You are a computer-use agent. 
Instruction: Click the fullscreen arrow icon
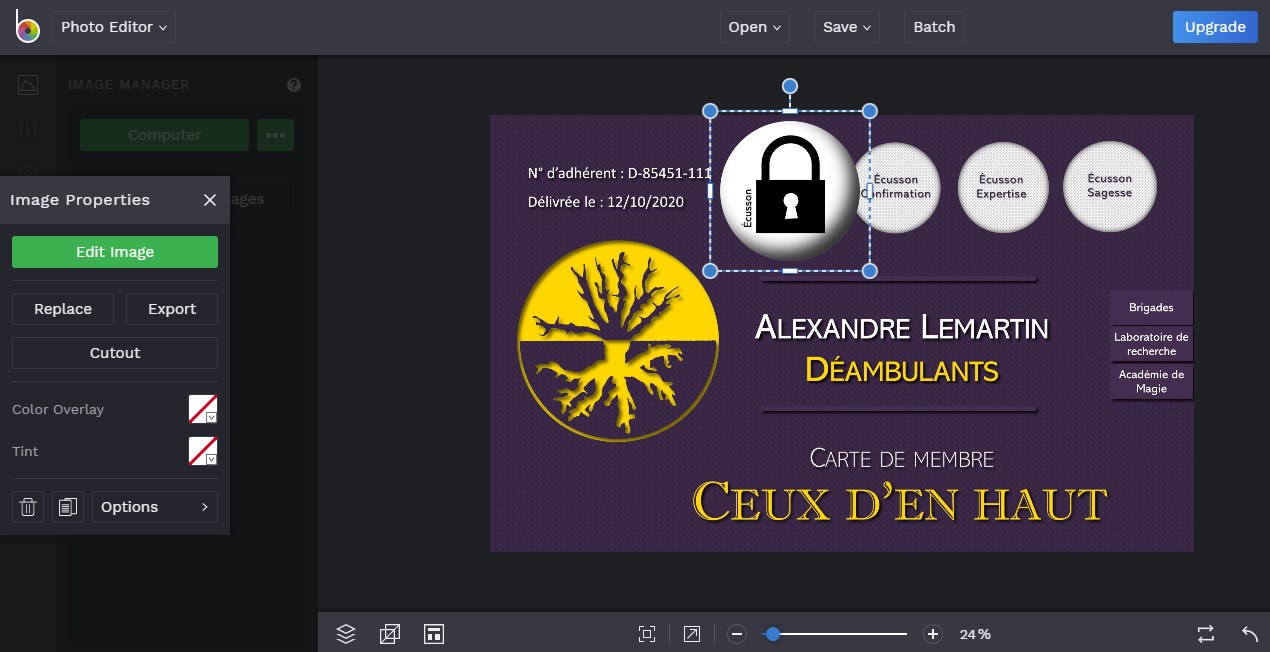[x=692, y=634]
